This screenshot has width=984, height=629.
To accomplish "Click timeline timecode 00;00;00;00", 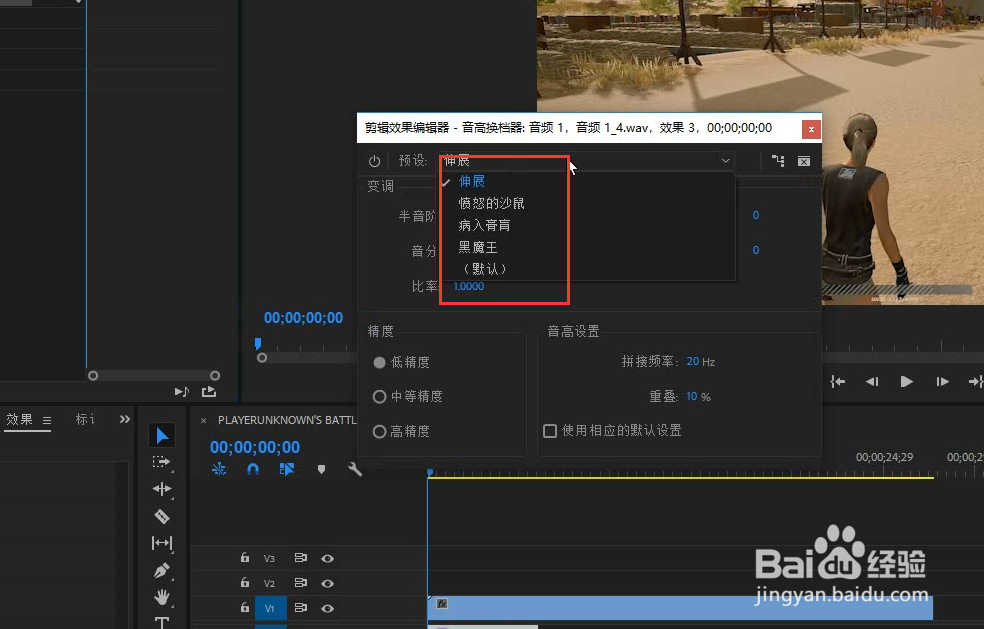I will [x=255, y=447].
